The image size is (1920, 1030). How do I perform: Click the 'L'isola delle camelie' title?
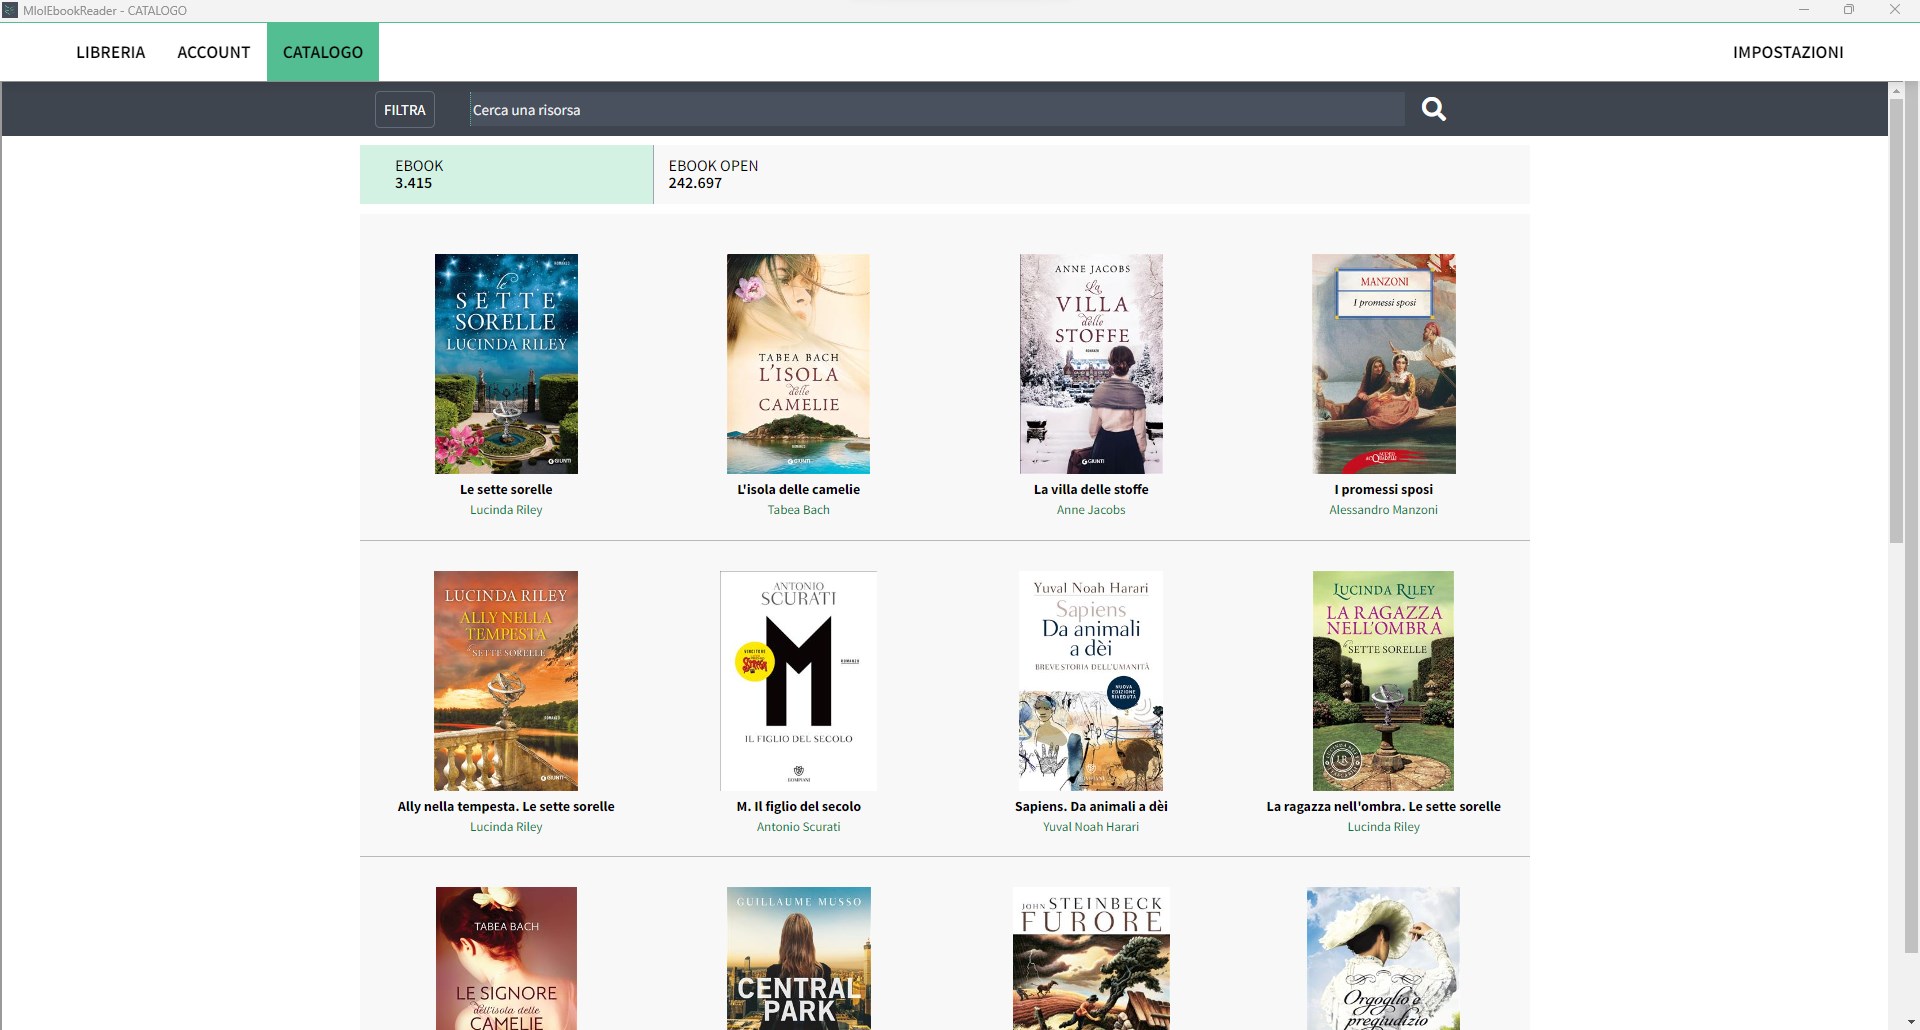click(x=798, y=489)
